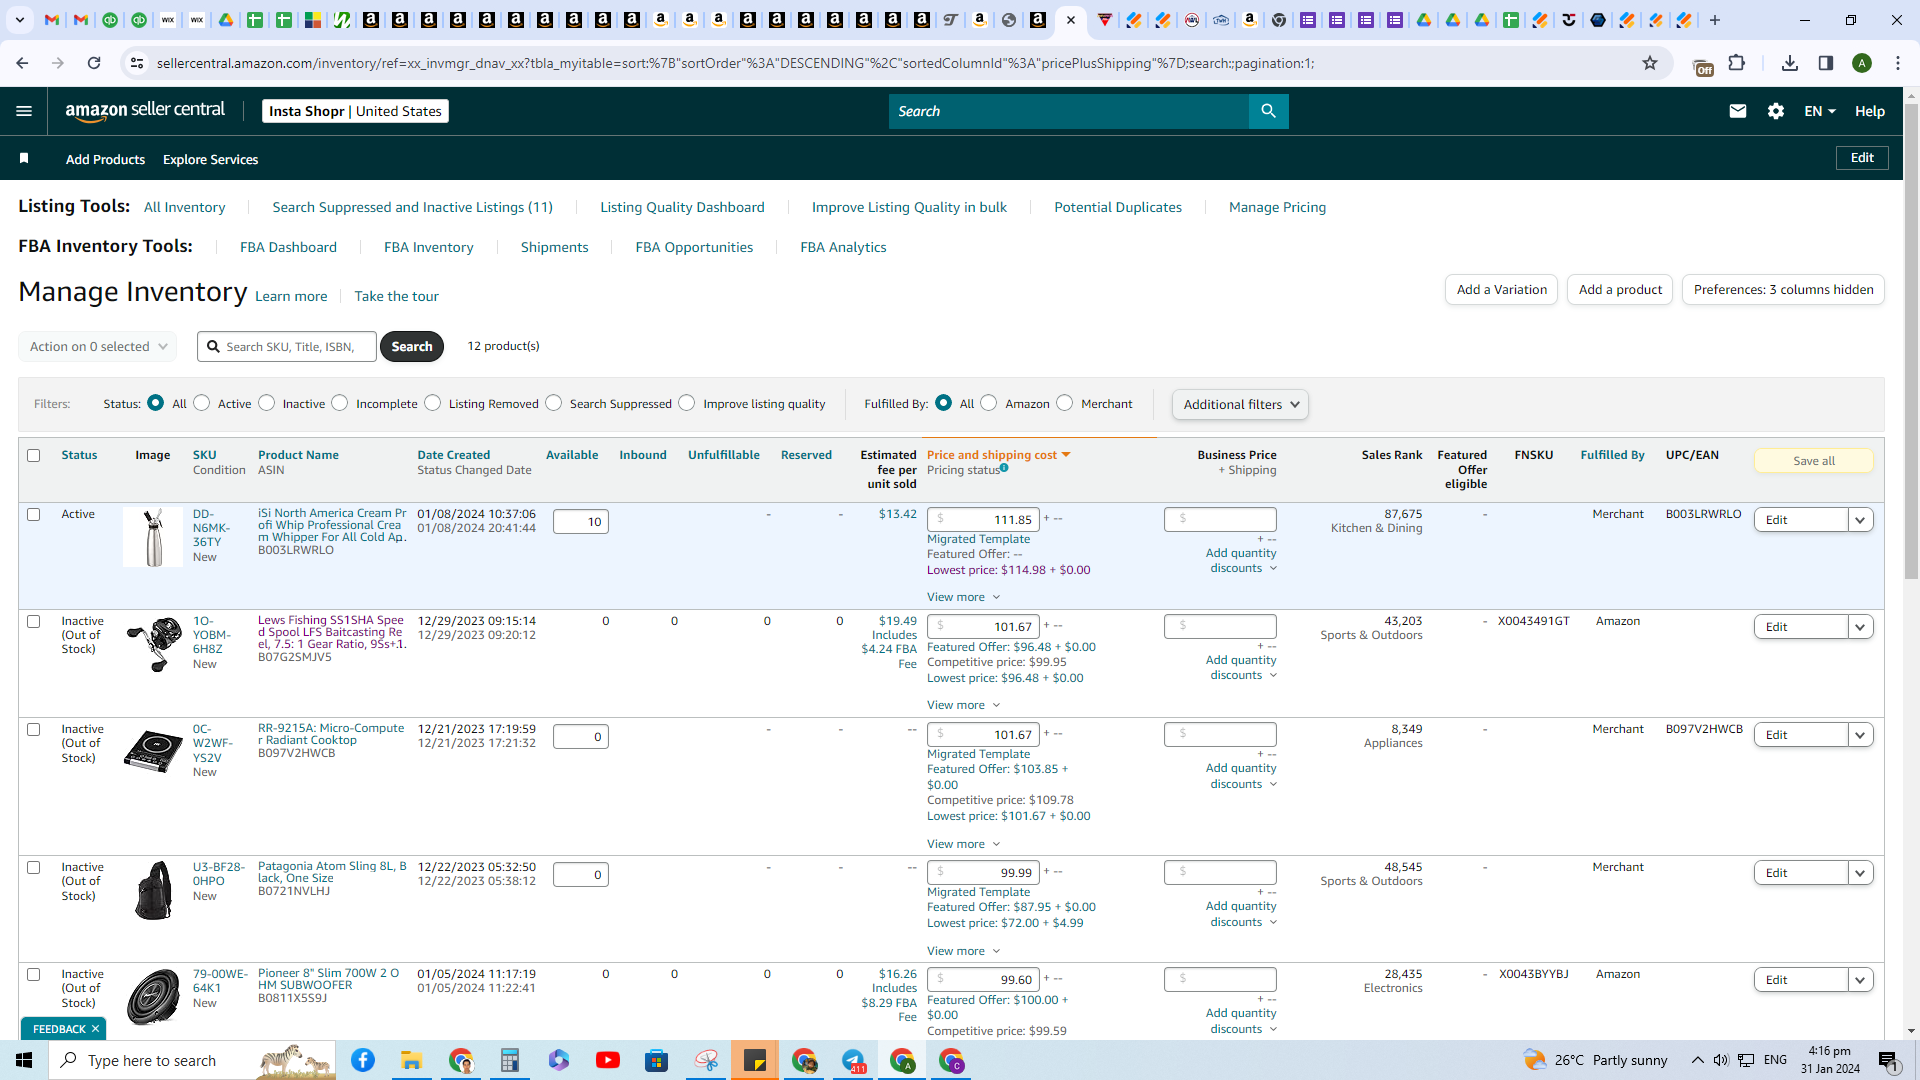
Task: Open the EN language dropdown
Action: point(1820,111)
